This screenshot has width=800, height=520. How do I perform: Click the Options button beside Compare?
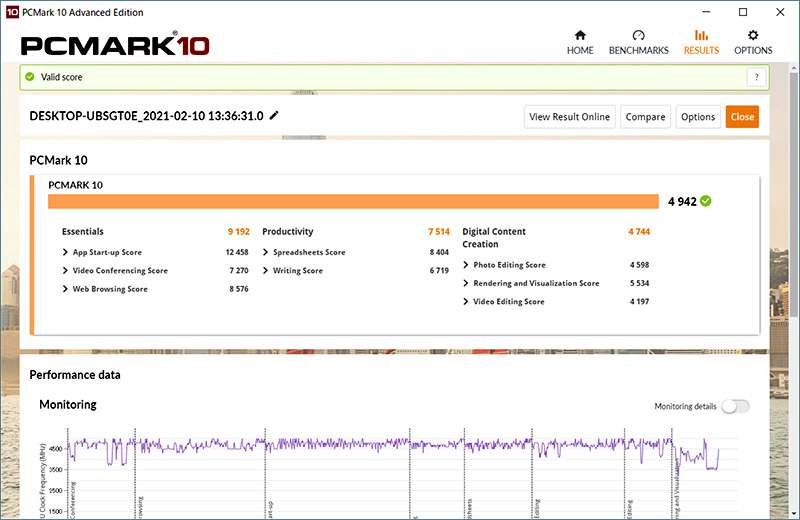[698, 117]
